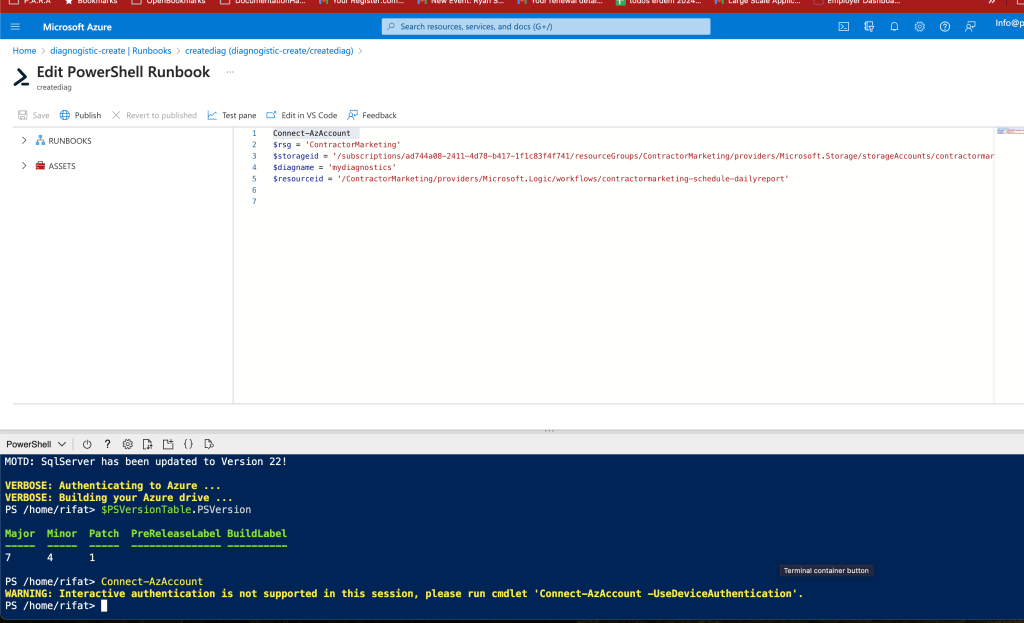This screenshot has height=623, width=1024.
Task: Click the $PSVersionTable.PSVersion command text
Action: click(x=176, y=509)
